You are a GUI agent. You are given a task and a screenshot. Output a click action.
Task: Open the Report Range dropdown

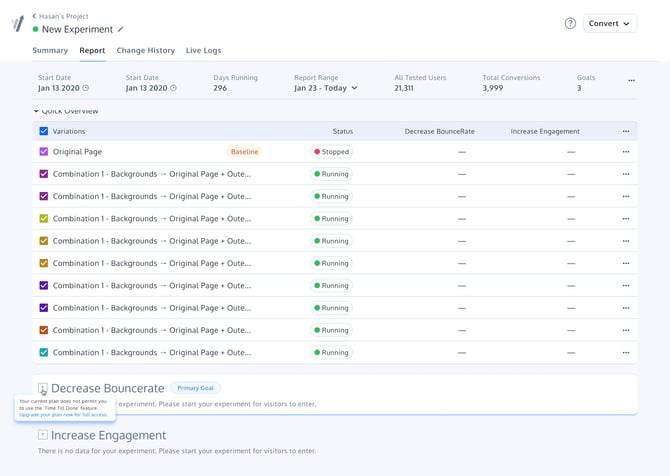[x=326, y=88]
